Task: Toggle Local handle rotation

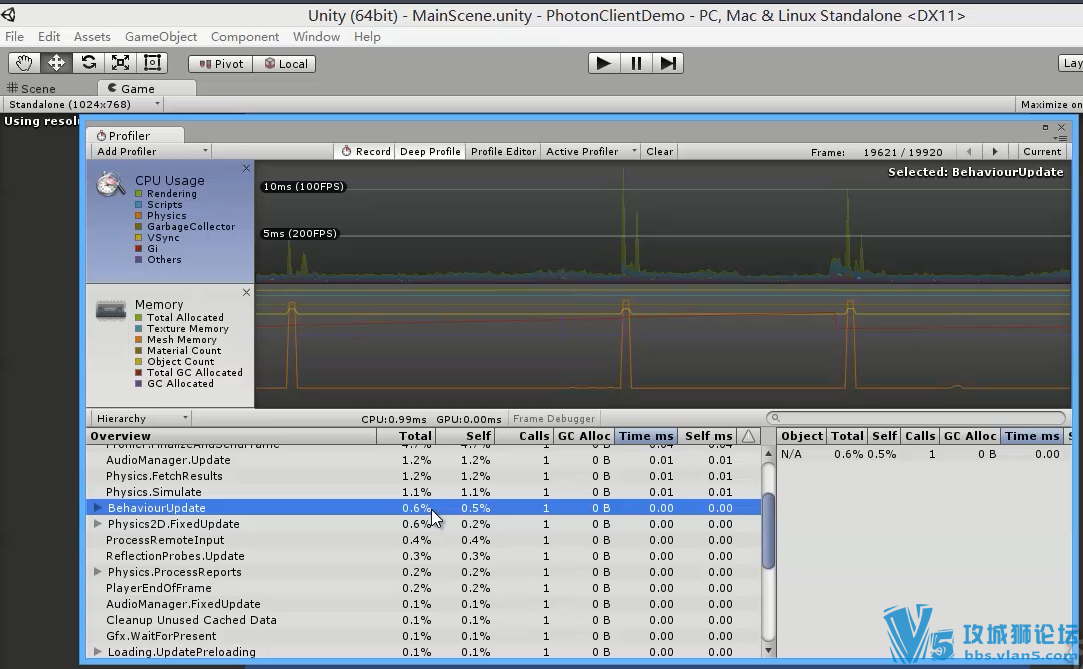Action: click(285, 64)
